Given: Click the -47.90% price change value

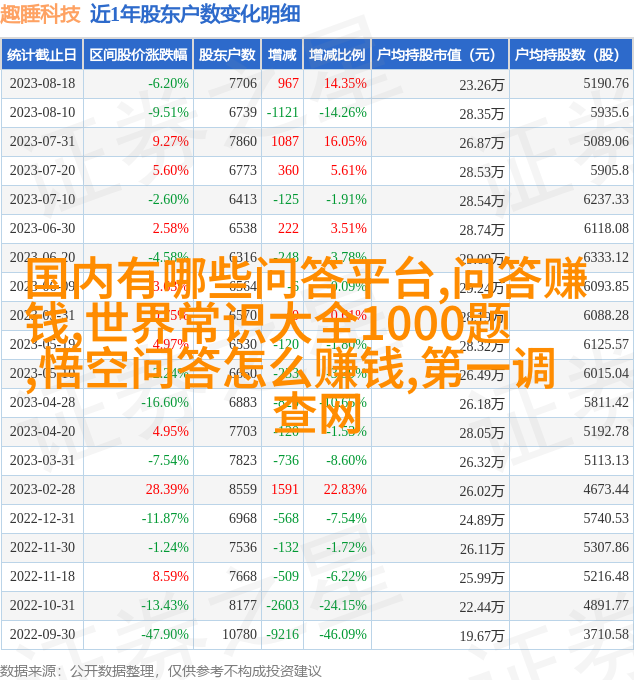Looking at the screenshot, I should tap(165, 634).
